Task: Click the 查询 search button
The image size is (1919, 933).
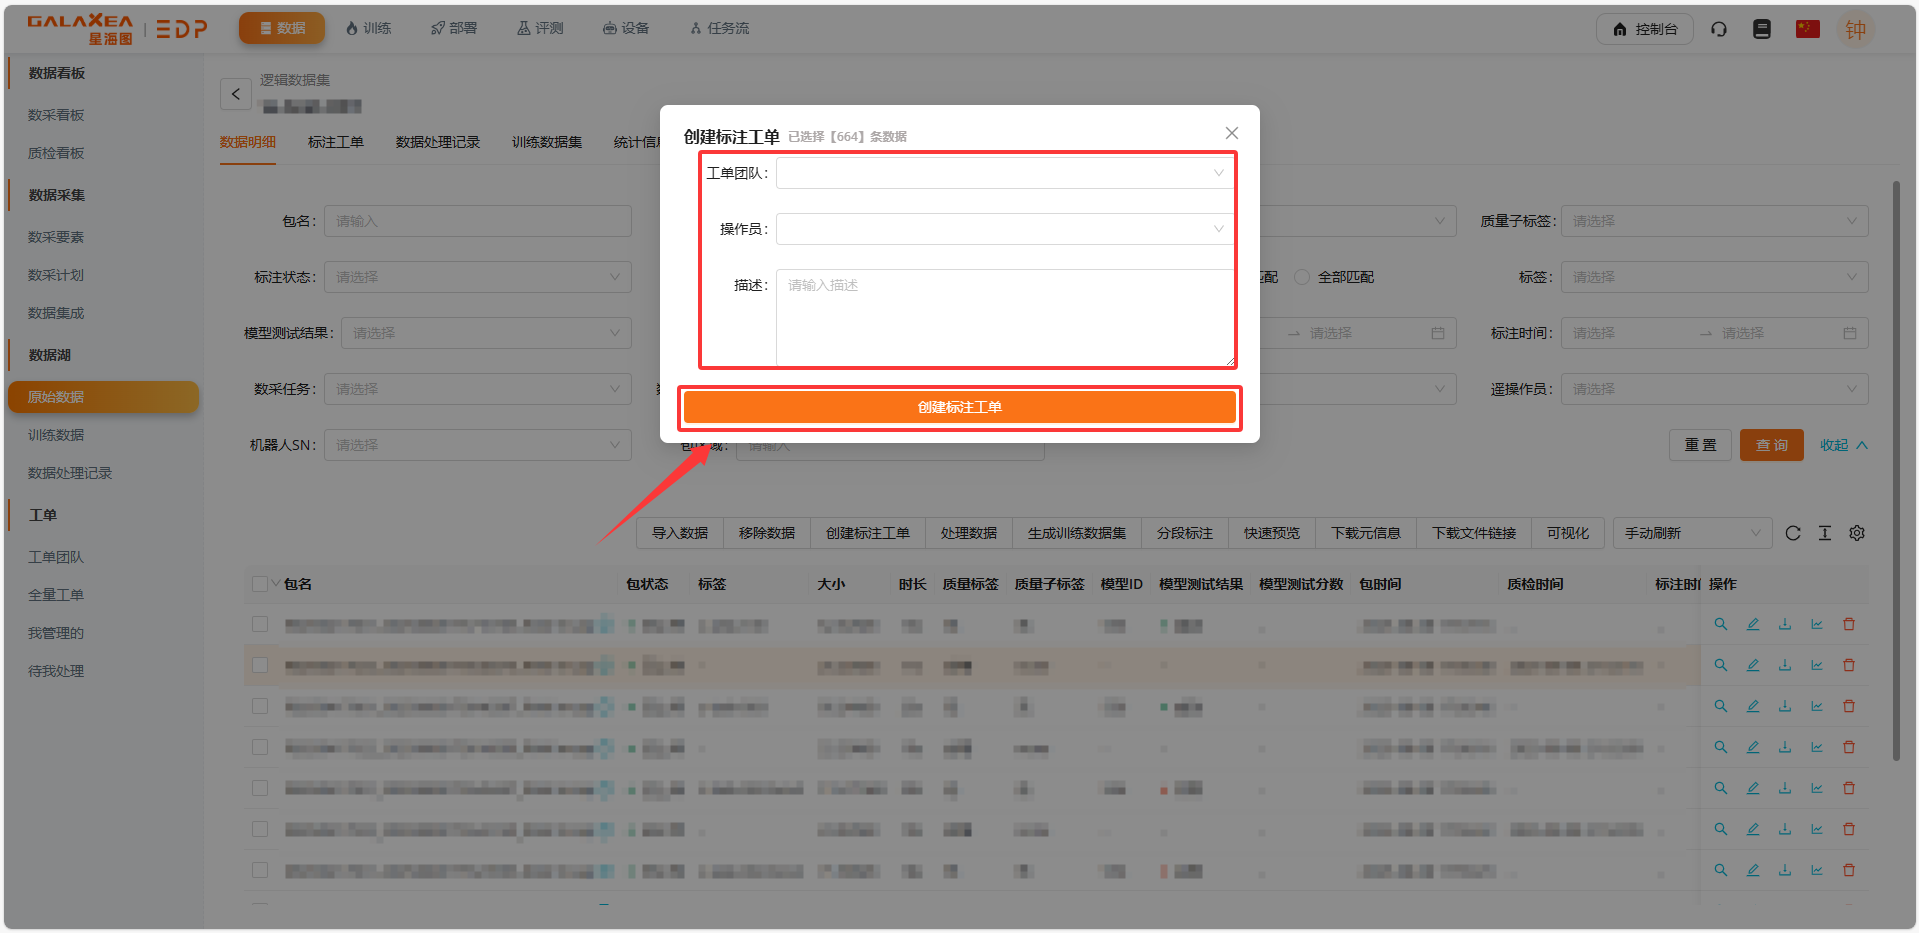Action: click(1771, 445)
